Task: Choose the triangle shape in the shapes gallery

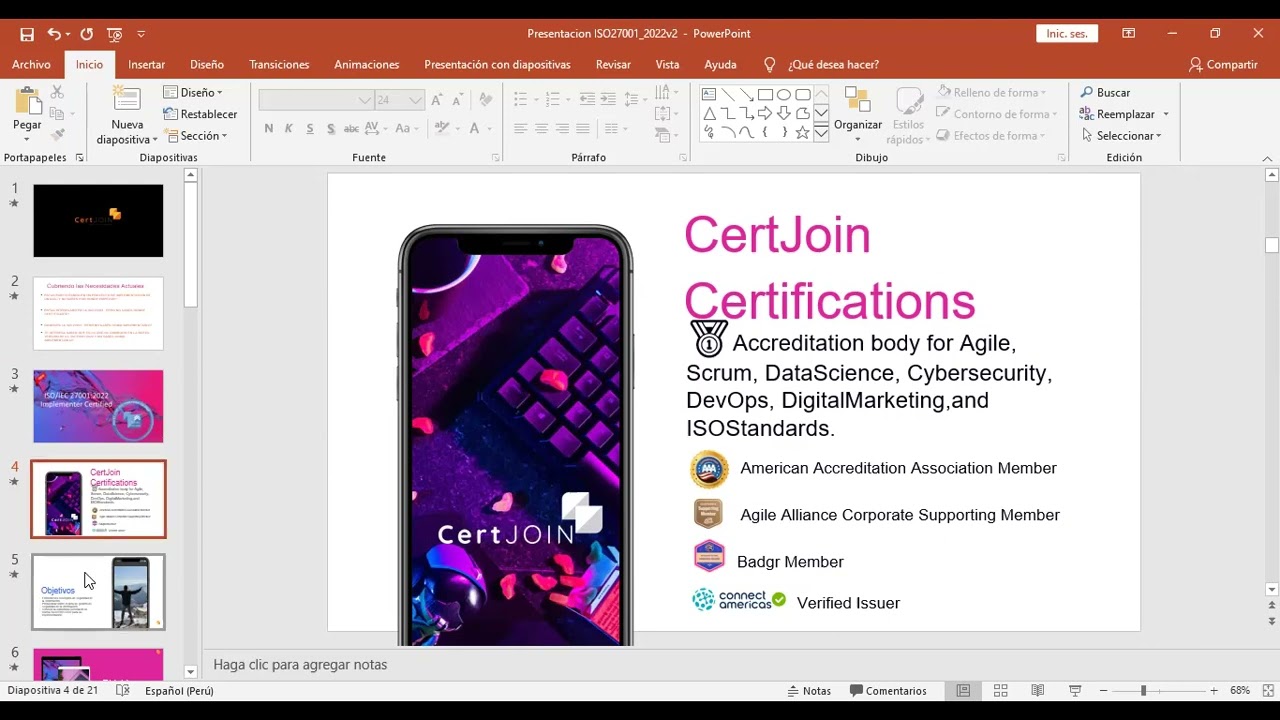Action: (x=709, y=114)
